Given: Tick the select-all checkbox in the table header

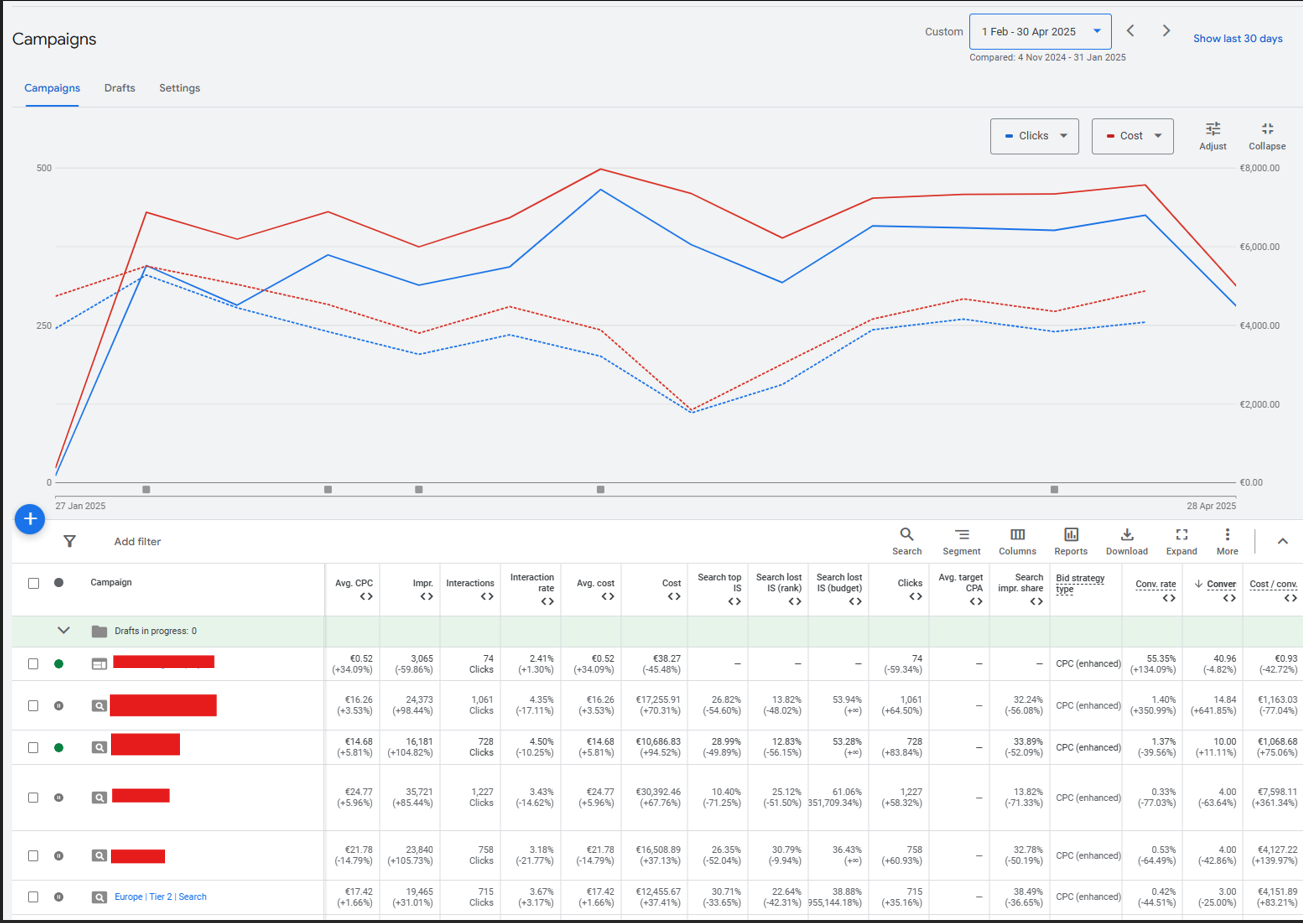Looking at the screenshot, I should click(x=33, y=583).
